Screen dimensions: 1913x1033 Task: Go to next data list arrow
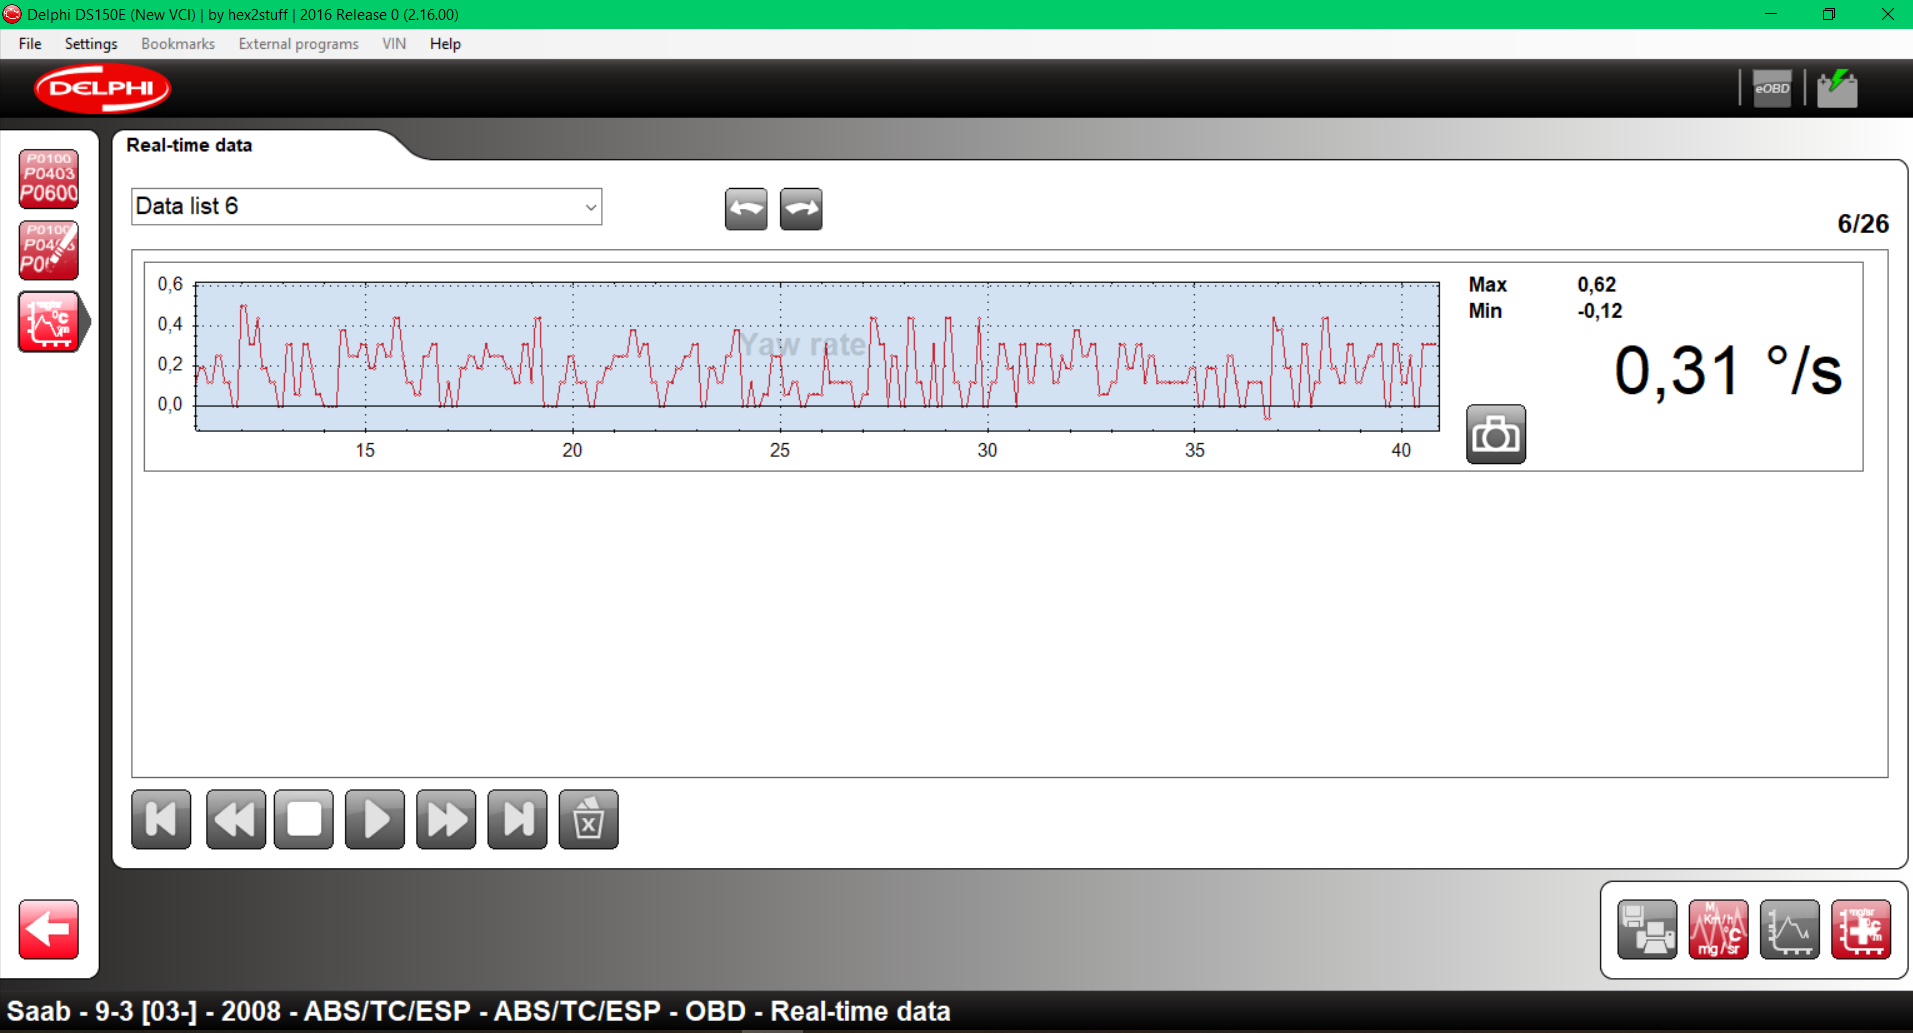click(x=801, y=209)
